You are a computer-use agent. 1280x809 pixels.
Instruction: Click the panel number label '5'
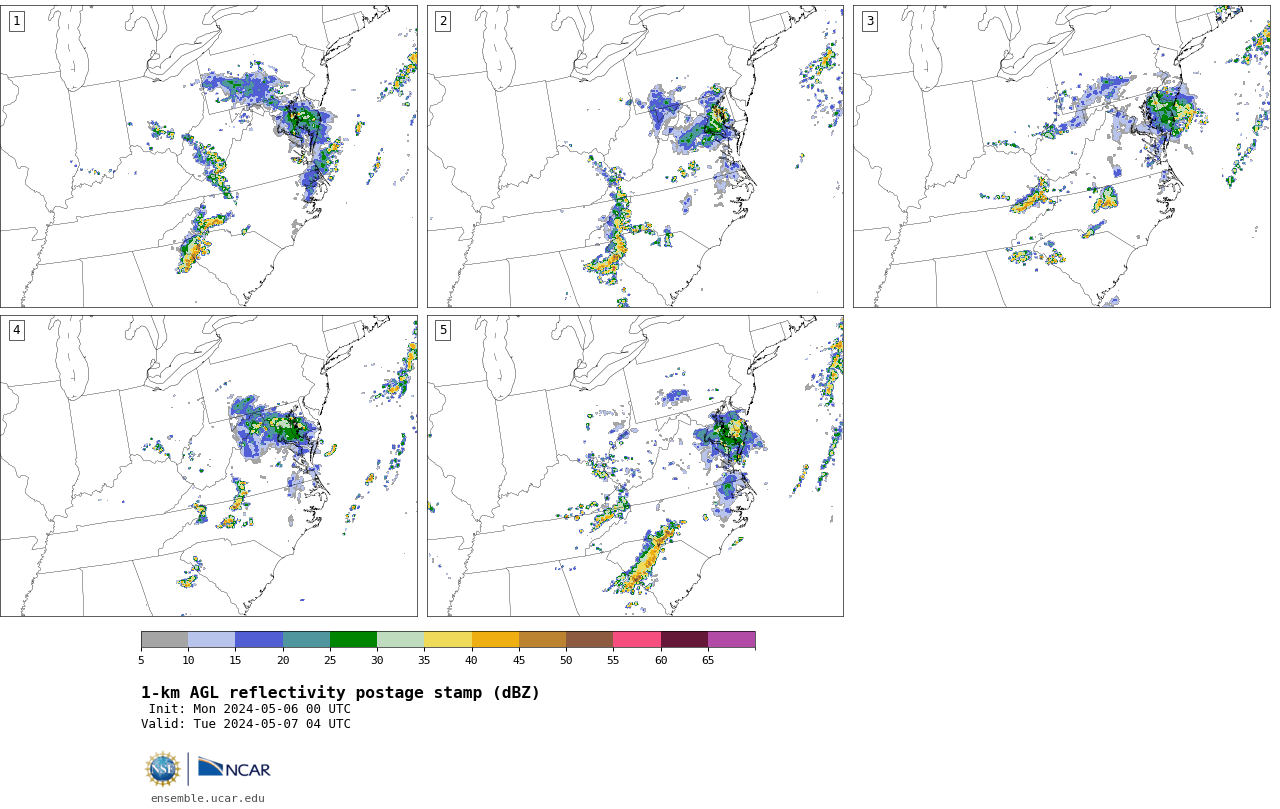(x=443, y=330)
